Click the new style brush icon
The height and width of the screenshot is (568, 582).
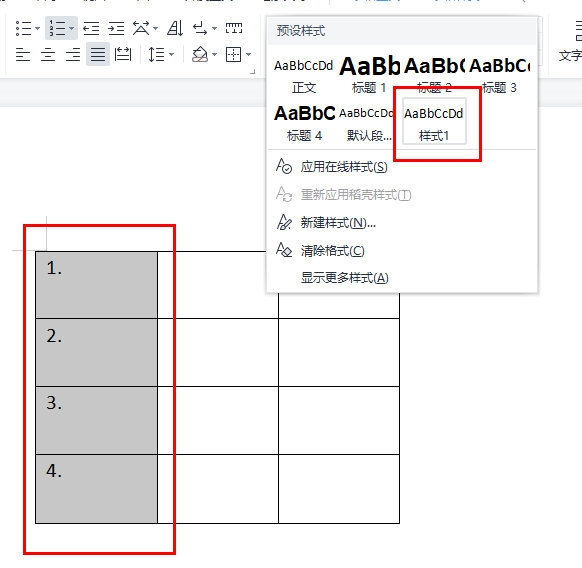284,222
